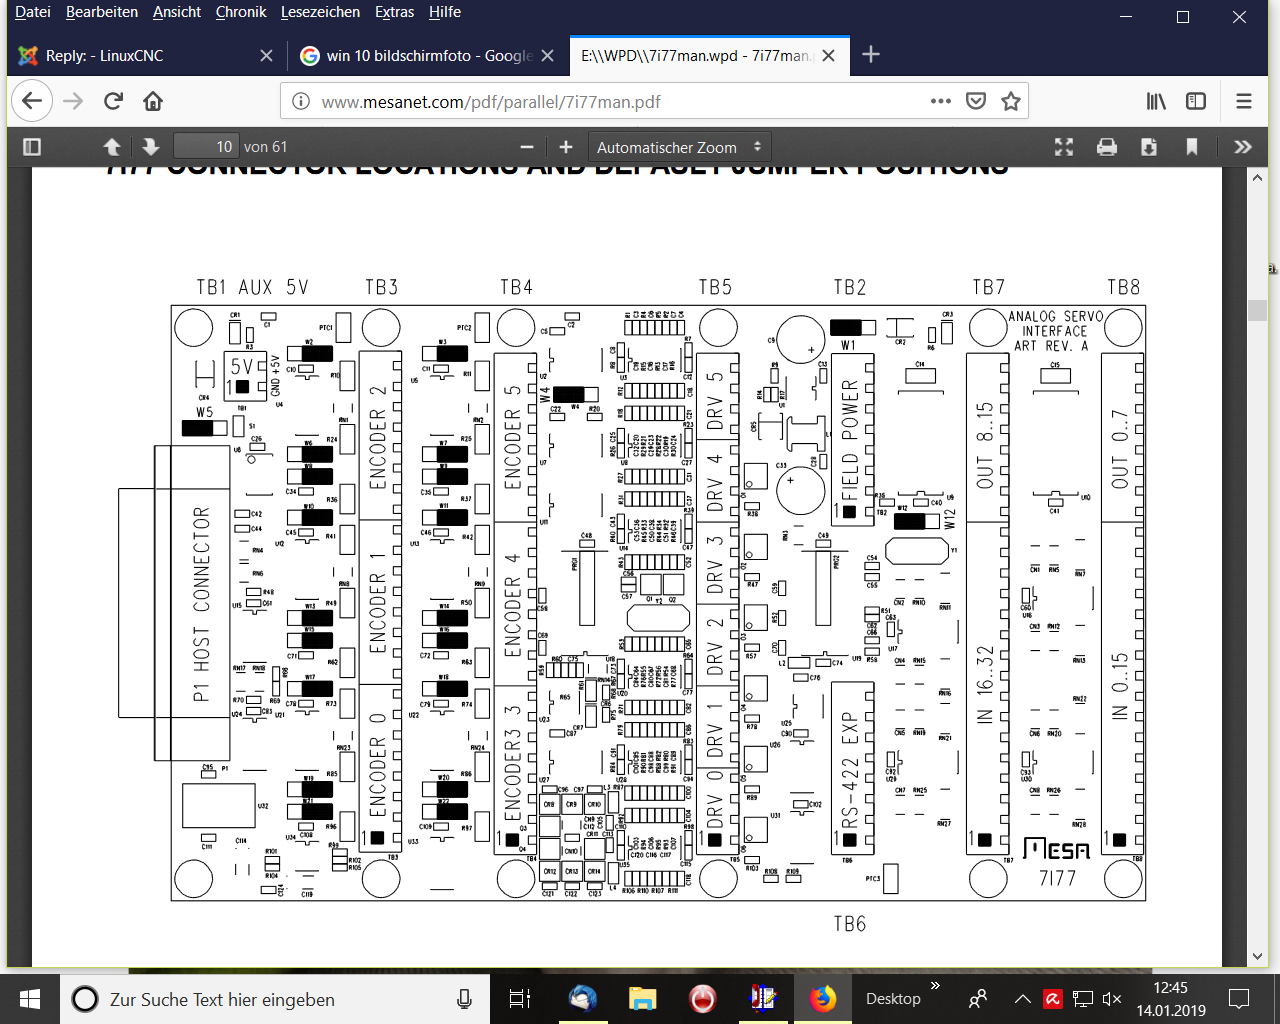Image resolution: width=1280 pixels, height=1024 pixels.
Task: Open the Firefox hamburger menu
Action: click(x=1244, y=101)
